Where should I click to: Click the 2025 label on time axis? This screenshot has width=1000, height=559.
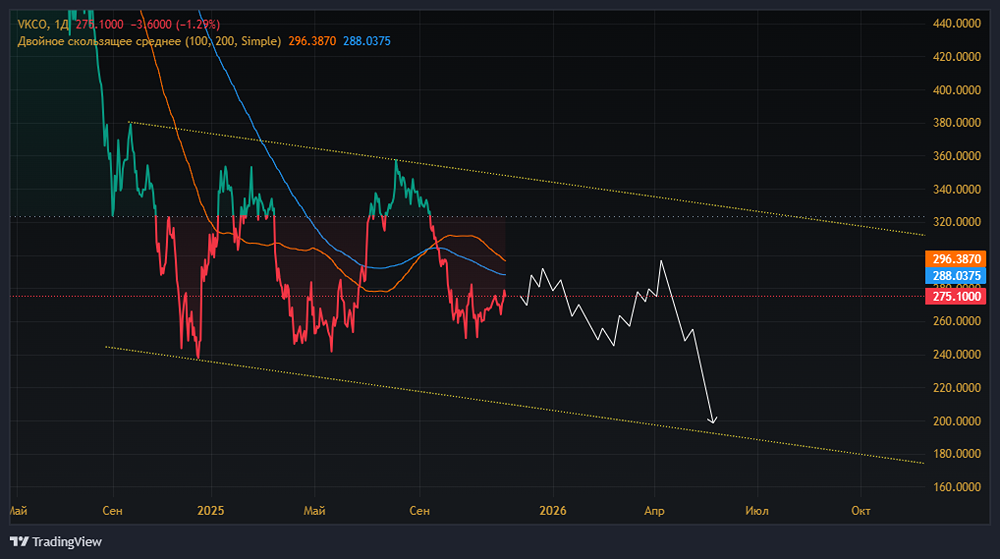[210, 511]
